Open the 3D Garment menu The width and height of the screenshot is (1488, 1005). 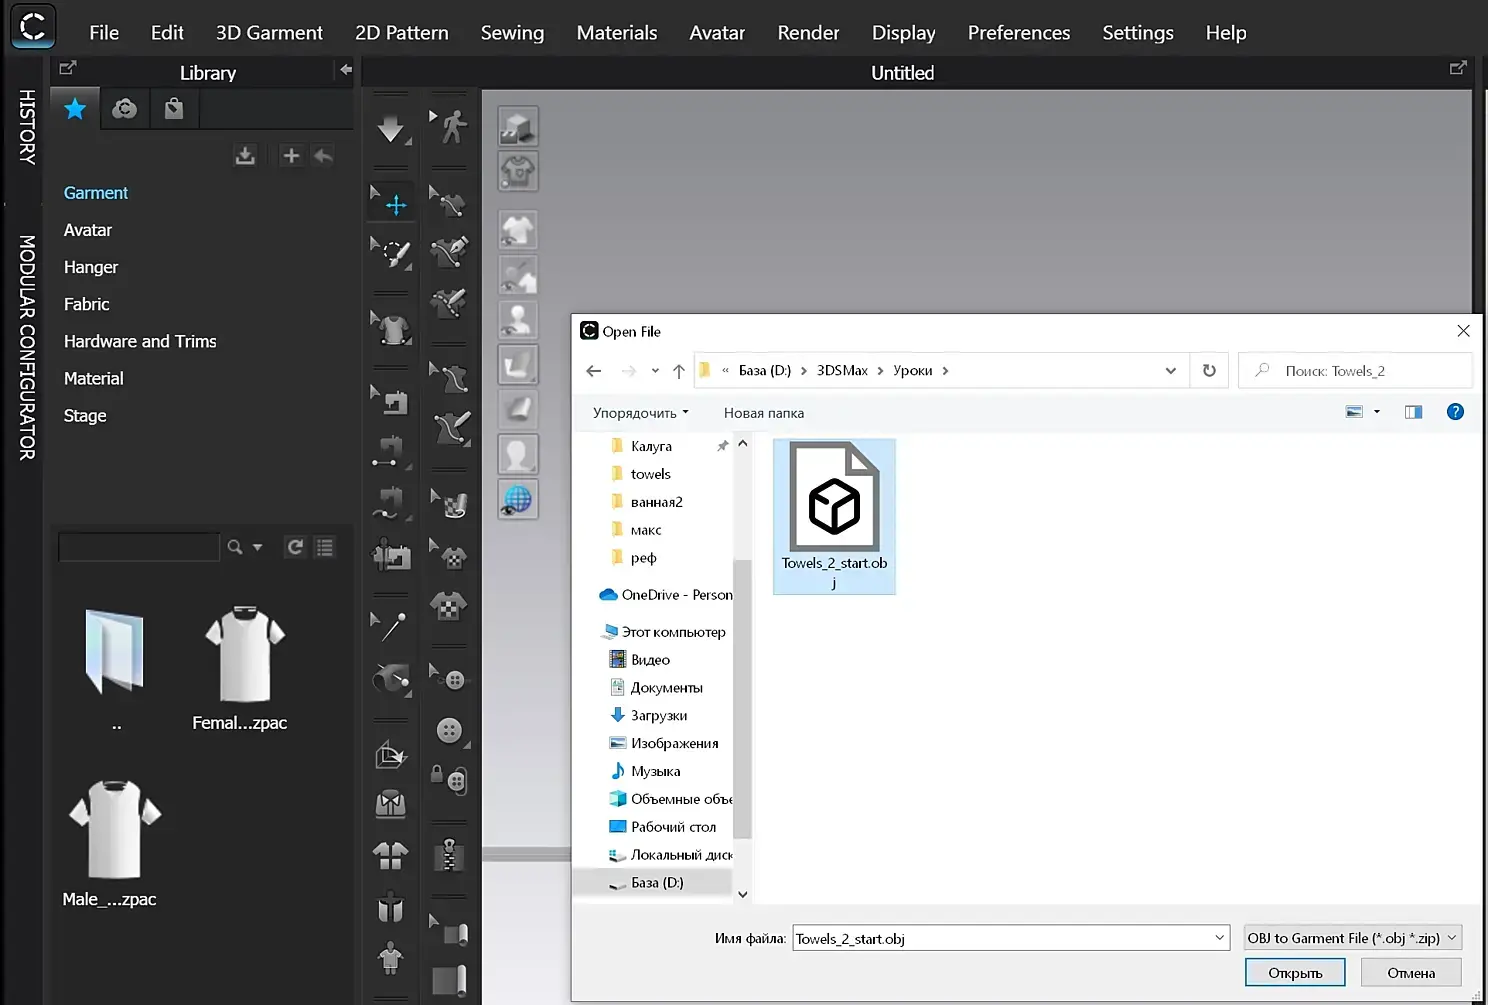(269, 33)
